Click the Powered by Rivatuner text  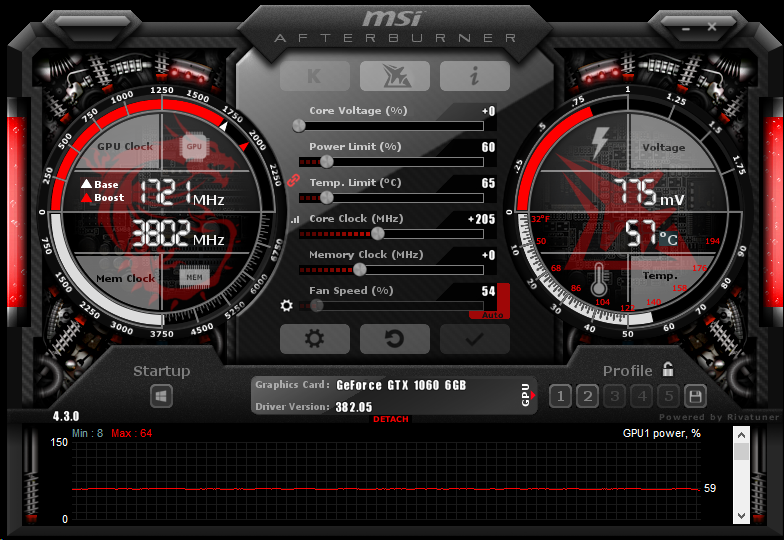[719, 417]
